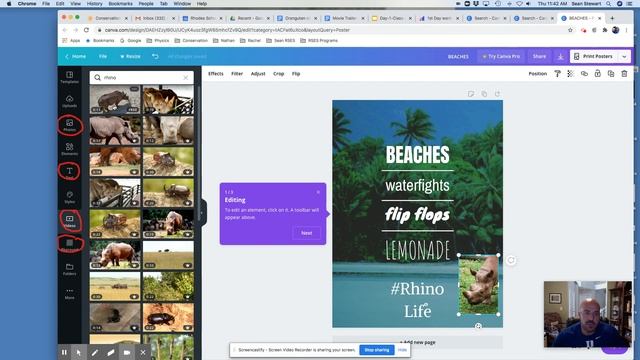Open the Adjust options
640x360 pixels.
258,73
